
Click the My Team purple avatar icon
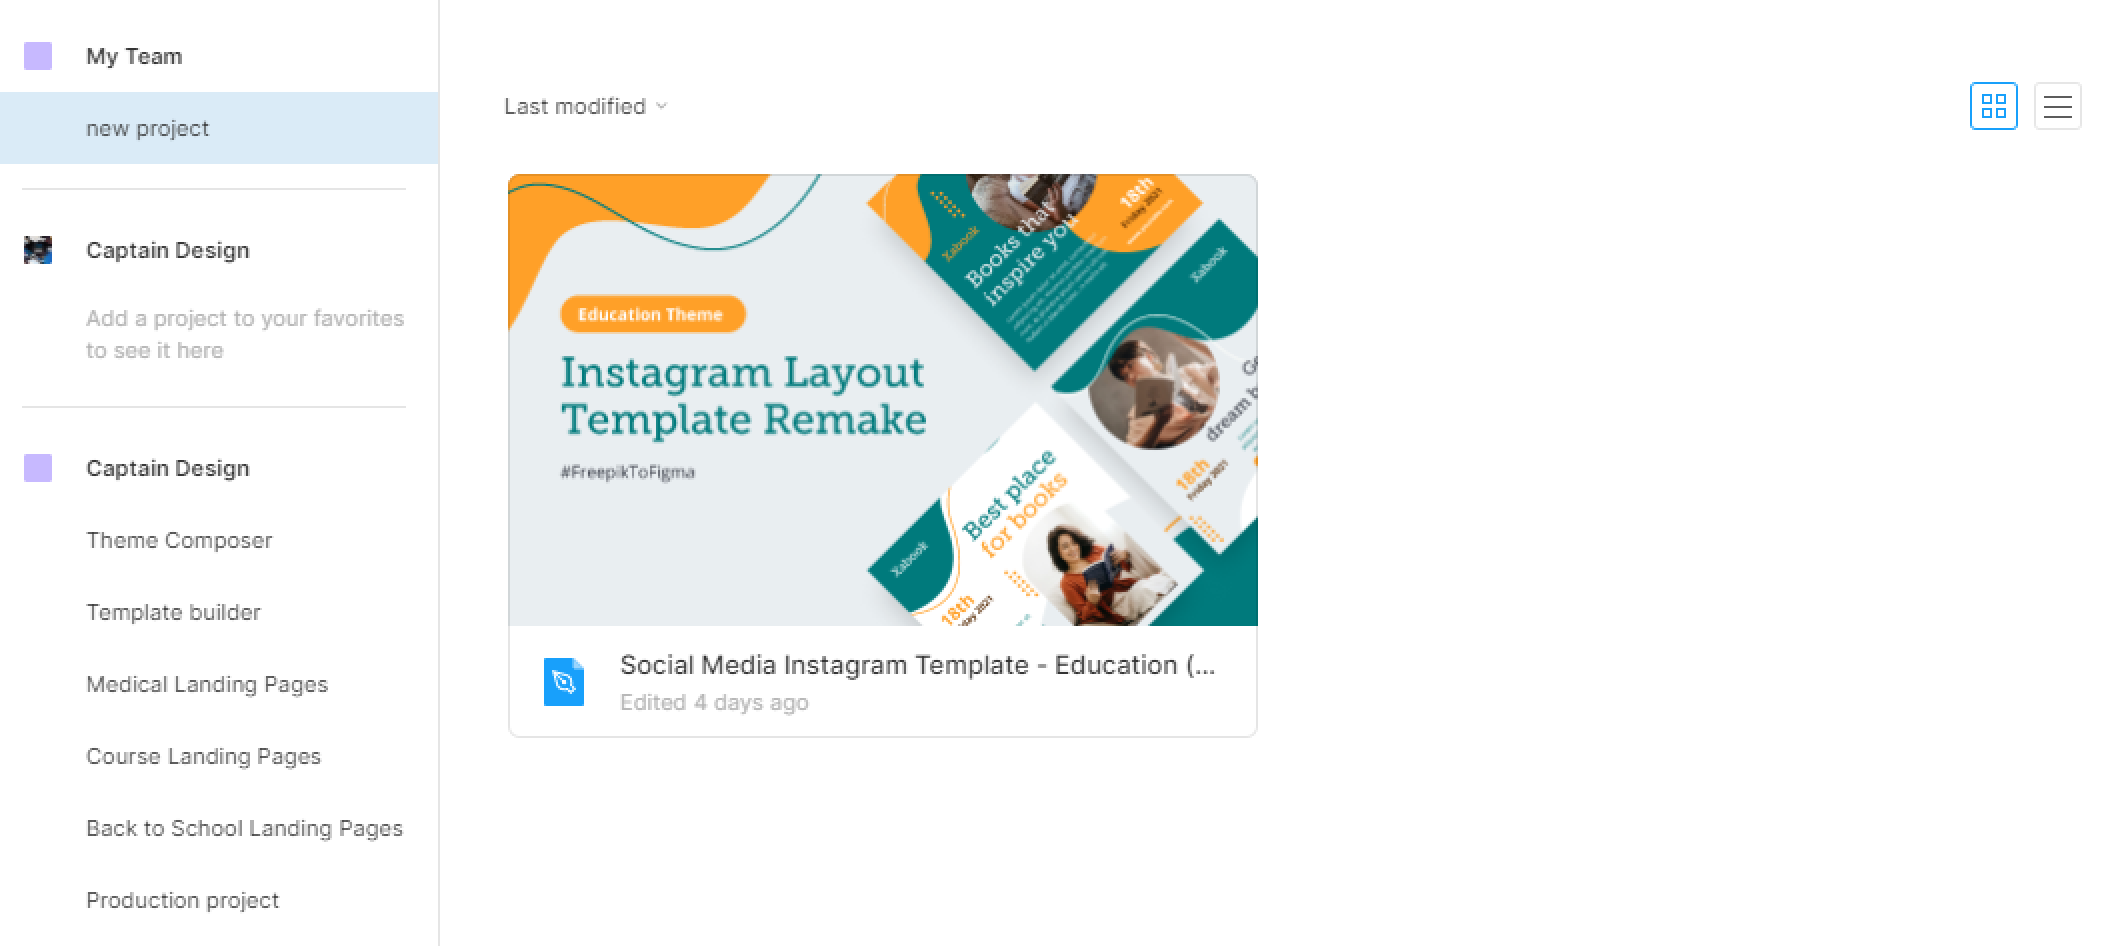click(x=38, y=56)
